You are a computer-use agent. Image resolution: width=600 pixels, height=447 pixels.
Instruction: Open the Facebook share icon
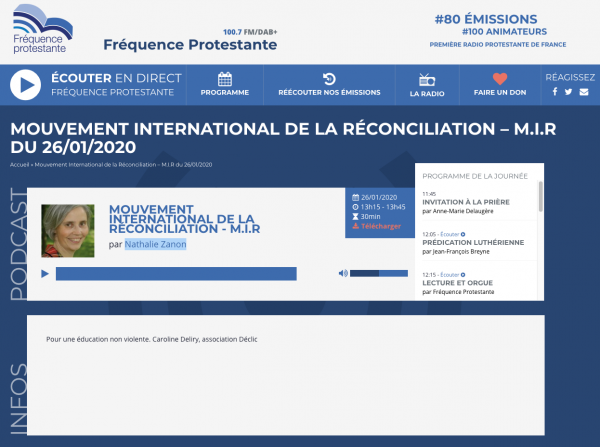tap(555, 91)
